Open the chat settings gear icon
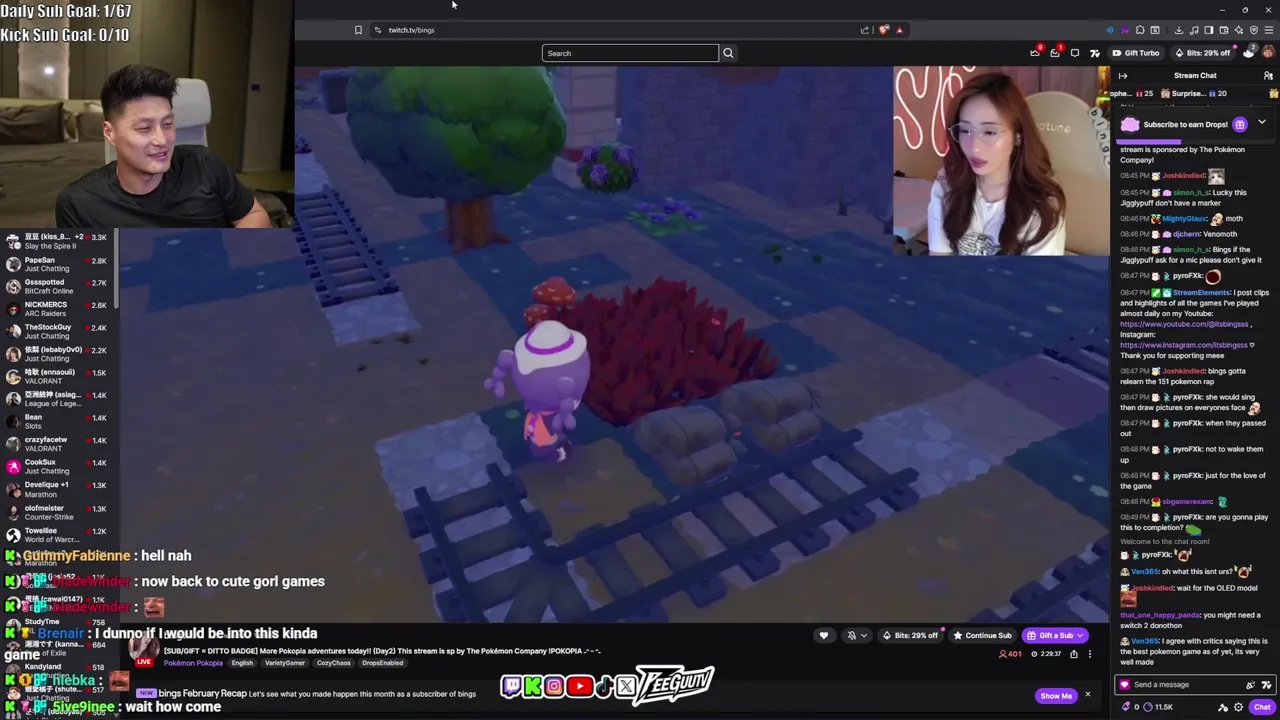 1238,707
